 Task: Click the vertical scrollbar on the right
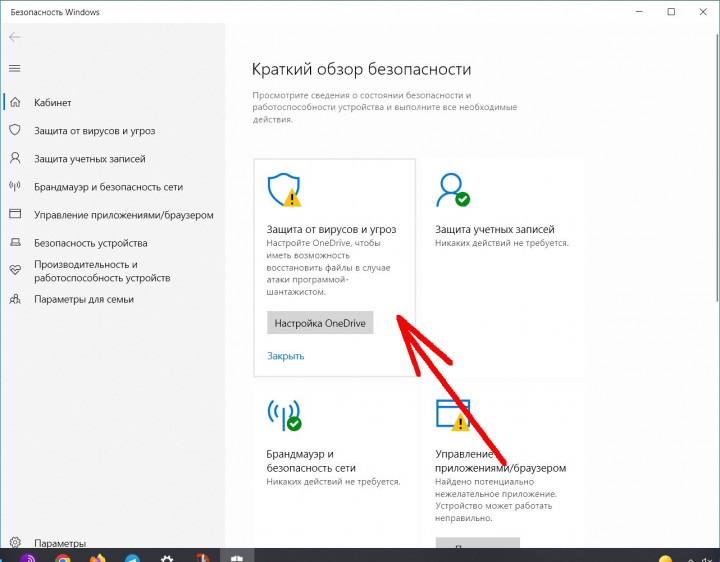tap(714, 200)
